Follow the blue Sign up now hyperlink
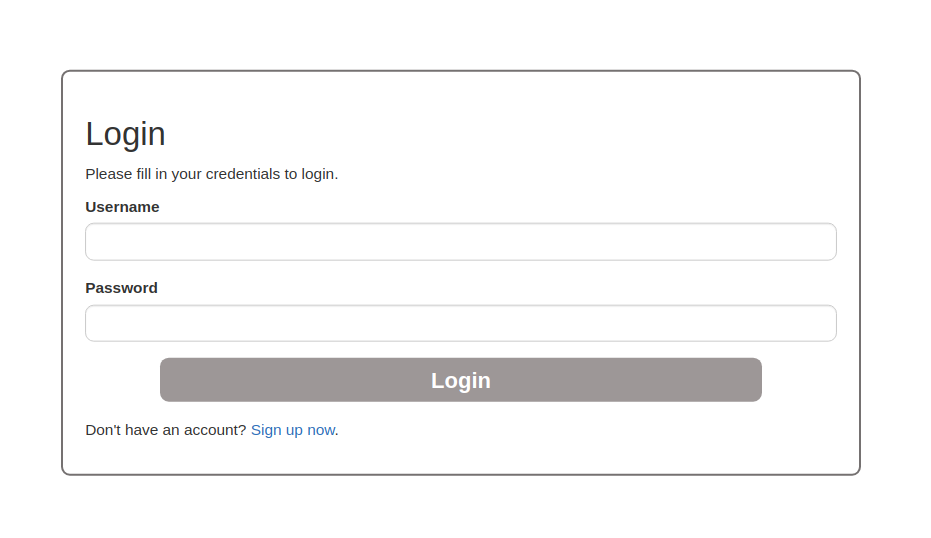 pyautogui.click(x=293, y=430)
